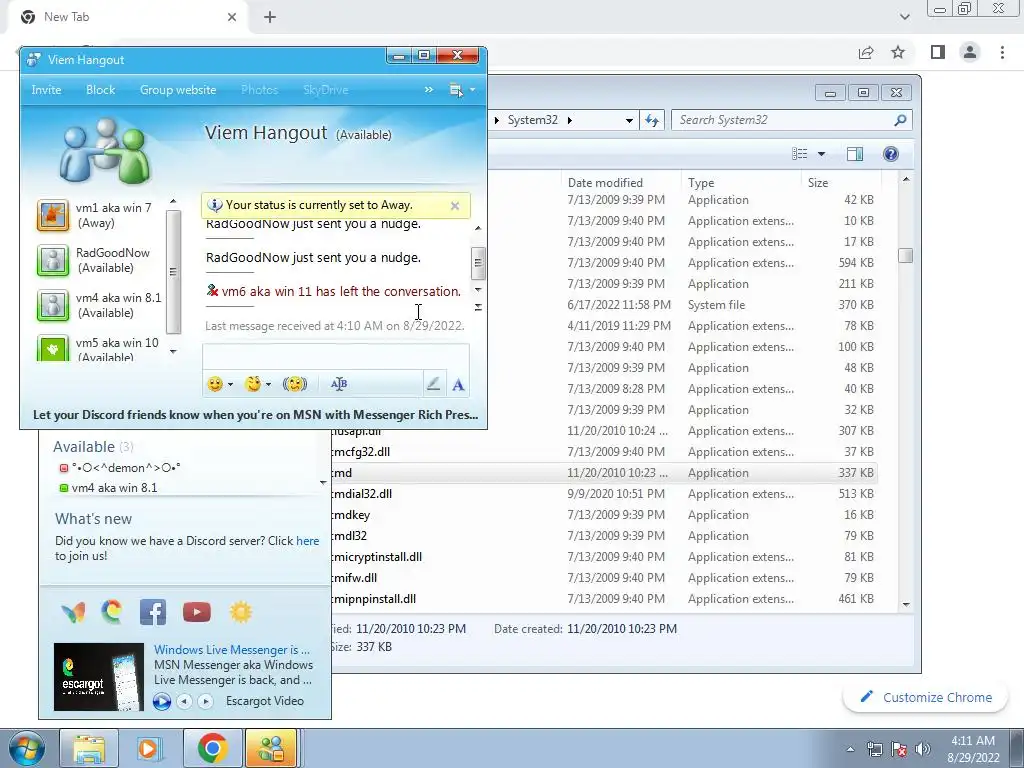Click the info icon on Away status notice
Image resolution: width=1024 pixels, height=768 pixels.
[214, 205]
